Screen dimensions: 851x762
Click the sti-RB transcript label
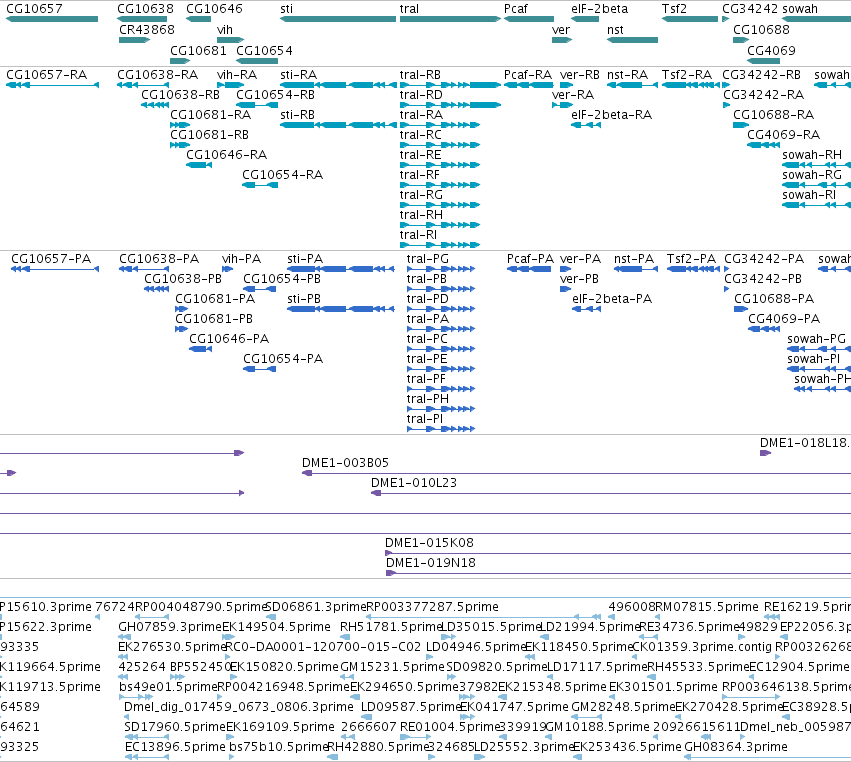click(x=297, y=115)
